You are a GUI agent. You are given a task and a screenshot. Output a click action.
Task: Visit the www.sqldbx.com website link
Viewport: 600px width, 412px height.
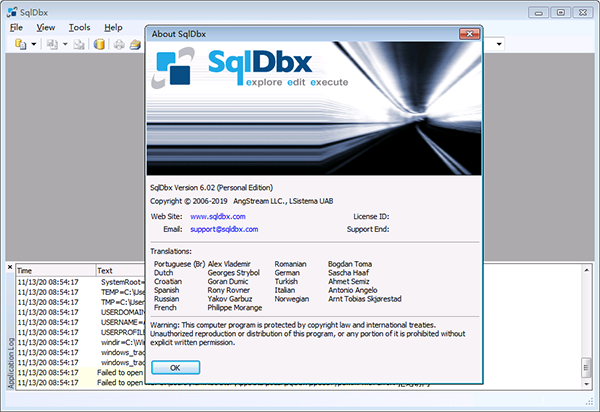coord(217,216)
